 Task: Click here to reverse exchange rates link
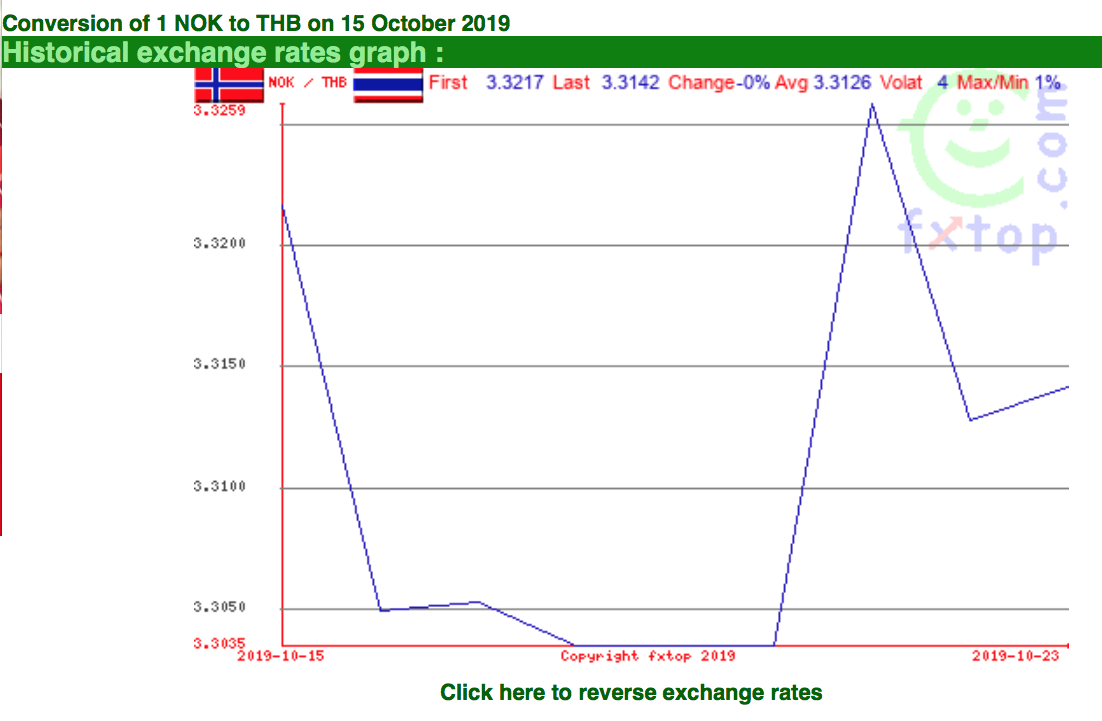tap(631, 692)
